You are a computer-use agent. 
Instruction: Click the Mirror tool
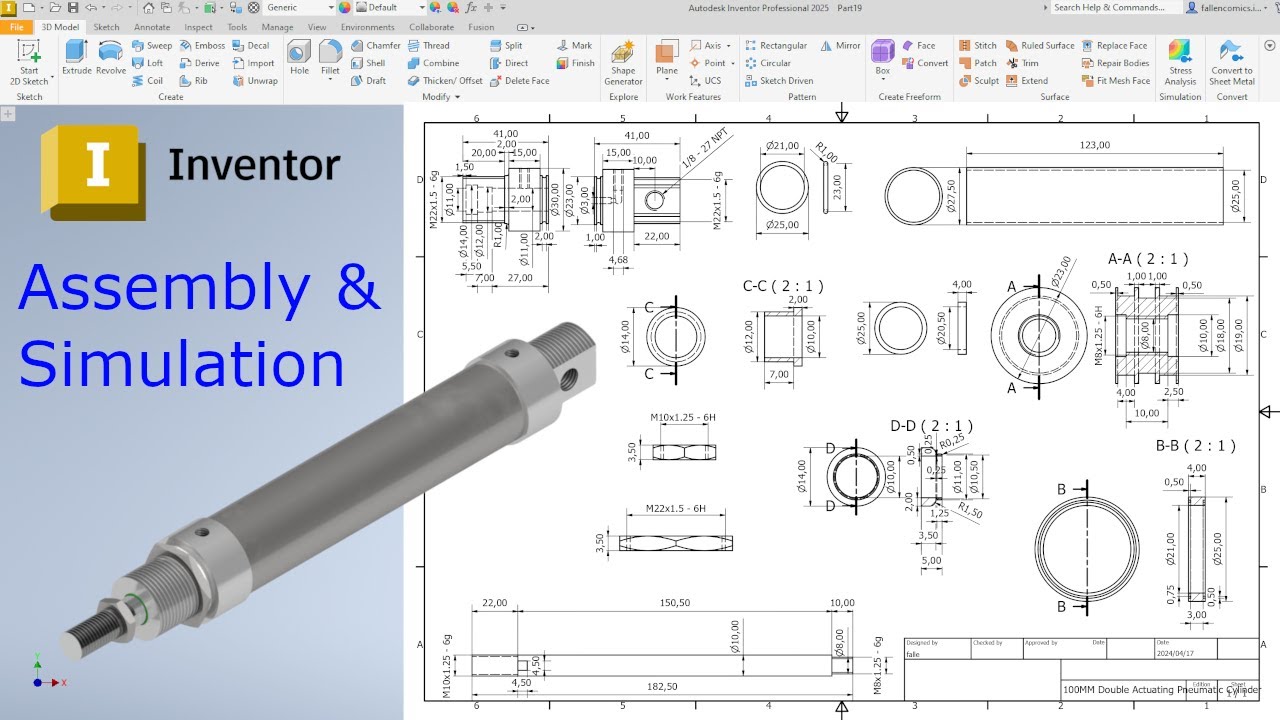840,45
